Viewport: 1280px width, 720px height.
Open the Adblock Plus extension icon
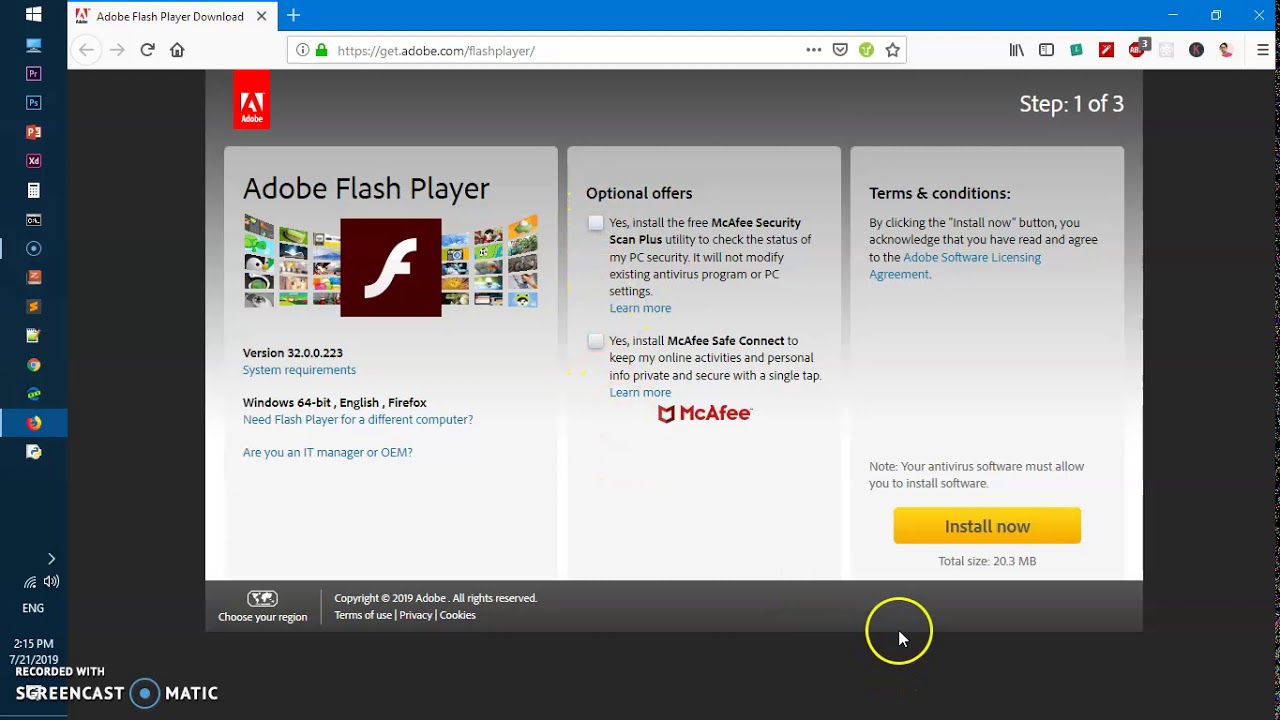click(1138, 49)
